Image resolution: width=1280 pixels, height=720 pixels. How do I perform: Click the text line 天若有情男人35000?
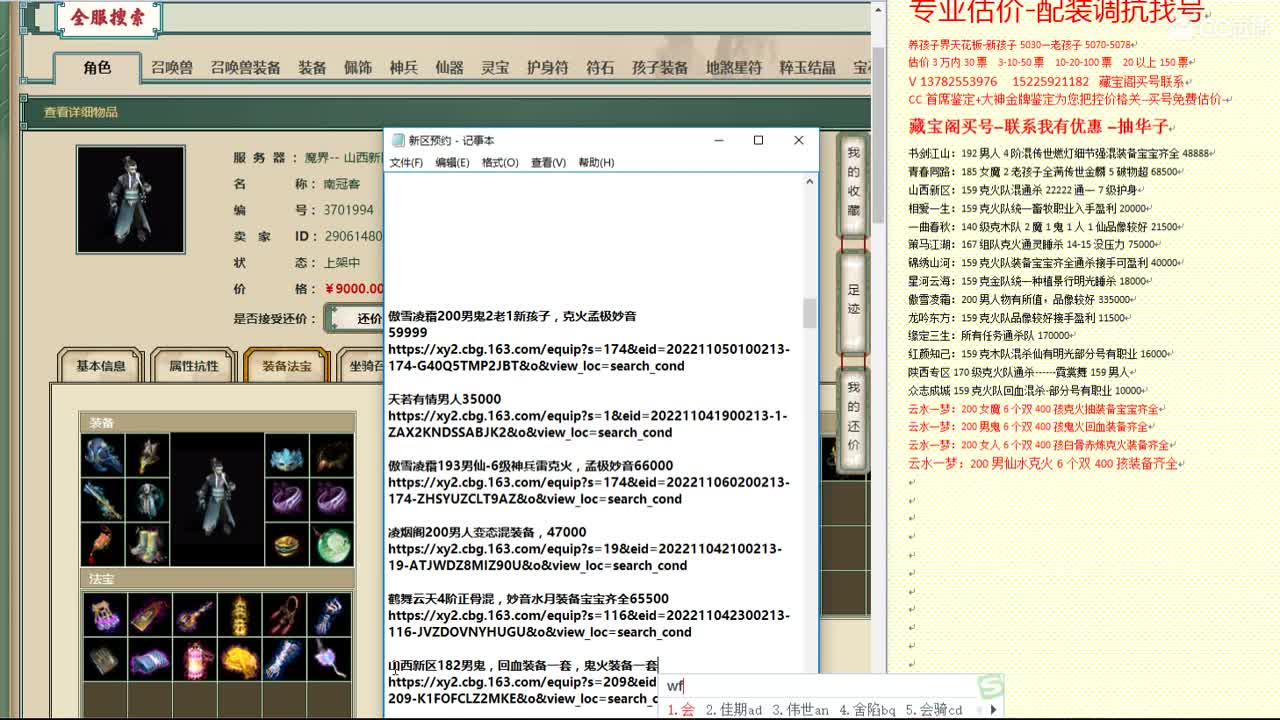[x=444, y=399]
